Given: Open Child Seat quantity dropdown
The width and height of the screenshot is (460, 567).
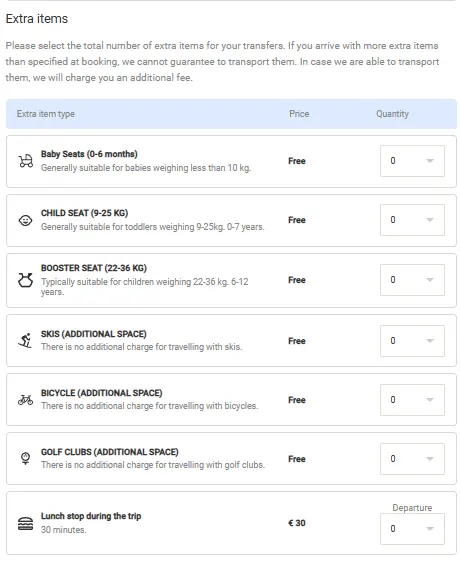Looking at the screenshot, I should click(x=412, y=220).
